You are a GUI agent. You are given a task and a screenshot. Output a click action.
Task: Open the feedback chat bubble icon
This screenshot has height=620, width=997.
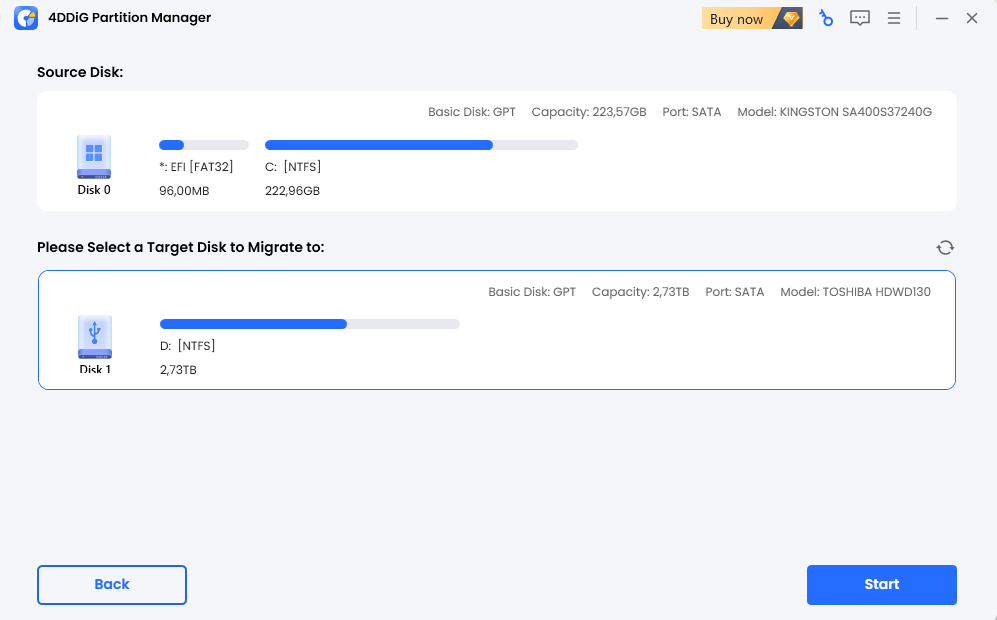coord(860,18)
